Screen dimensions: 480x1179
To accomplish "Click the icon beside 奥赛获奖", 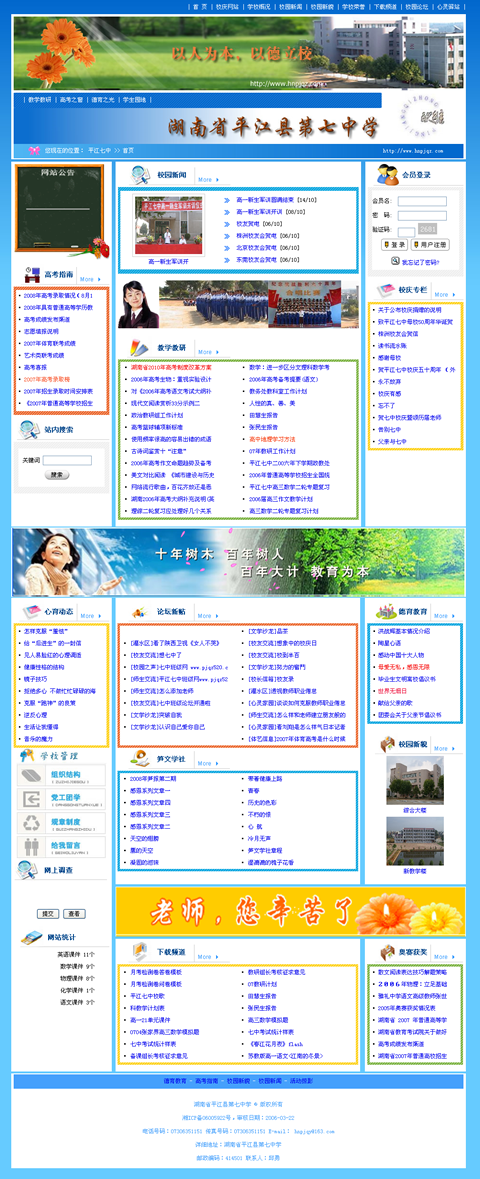I will coord(387,951).
